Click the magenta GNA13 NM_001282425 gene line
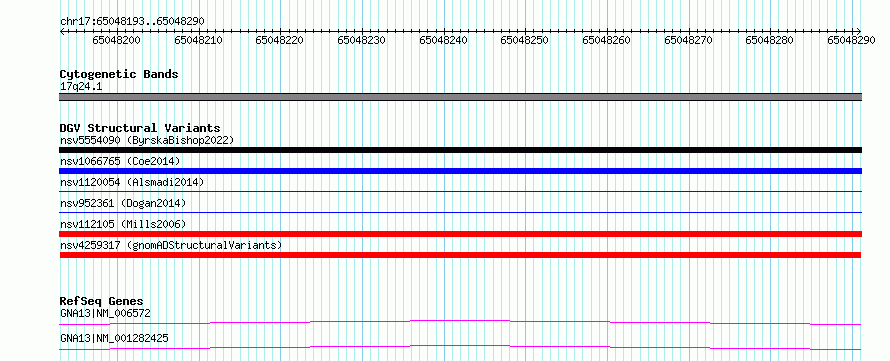Viewport: 890px width, 361px height. click(x=460, y=347)
